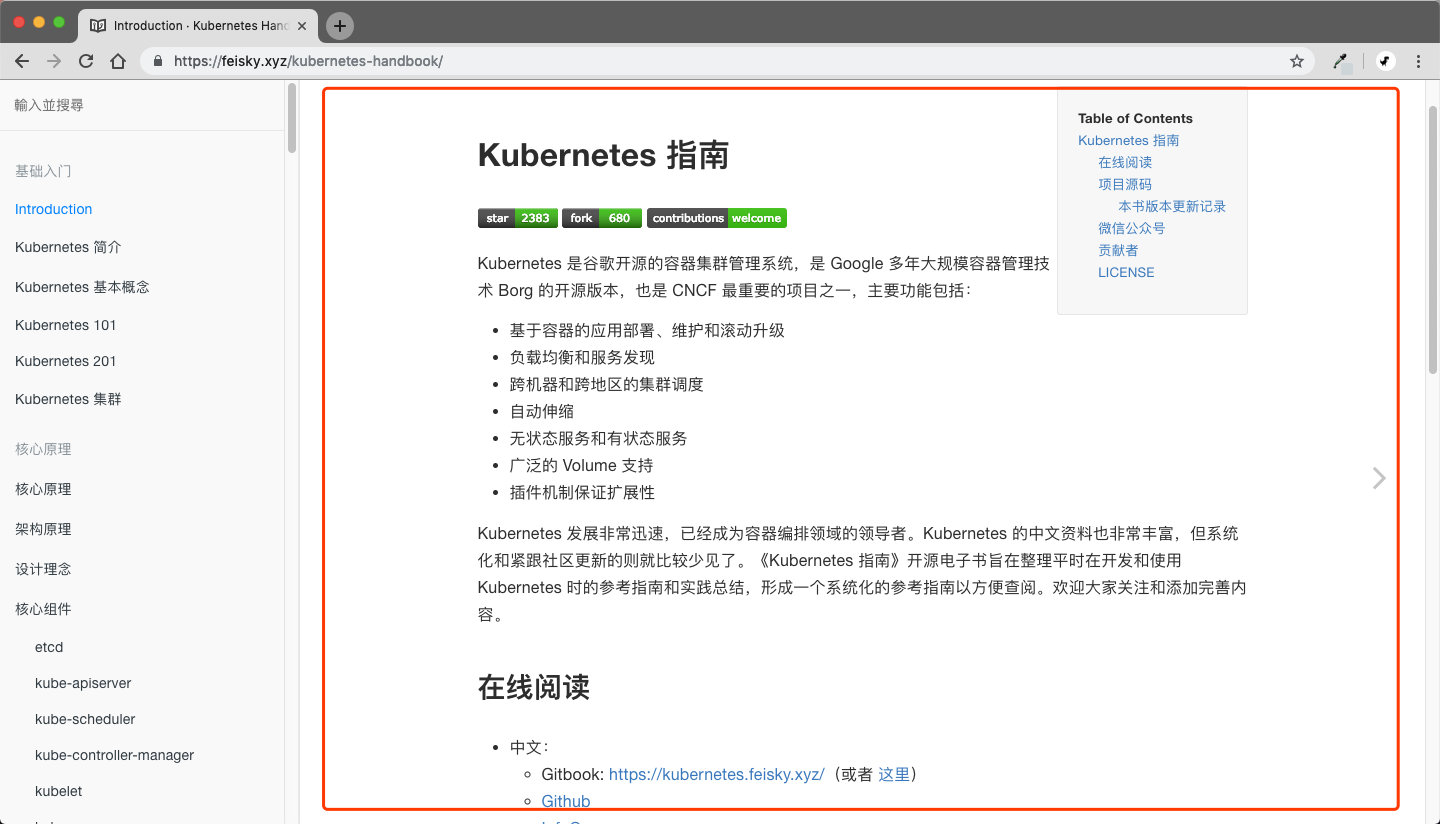Open Kubernetes 基本概念 chapter
The height and width of the screenshot is (824, 1440).
82,287
